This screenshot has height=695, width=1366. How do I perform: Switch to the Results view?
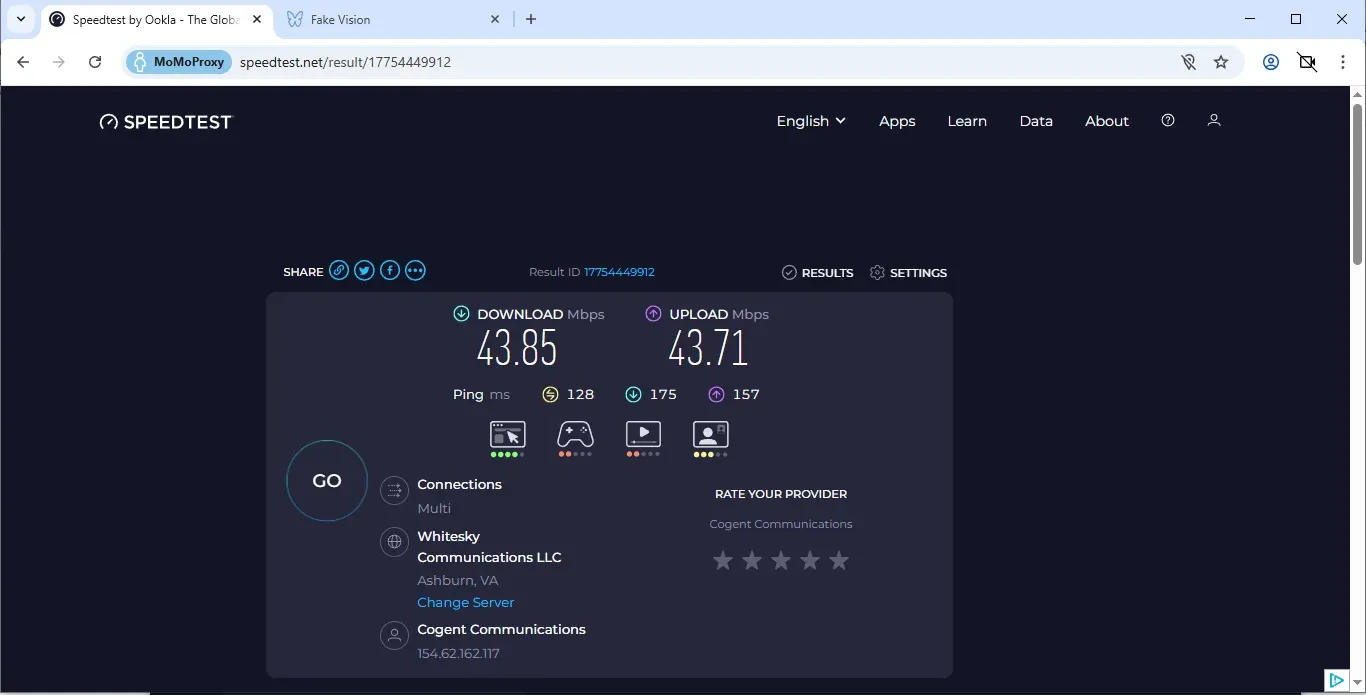pos(817,272)
